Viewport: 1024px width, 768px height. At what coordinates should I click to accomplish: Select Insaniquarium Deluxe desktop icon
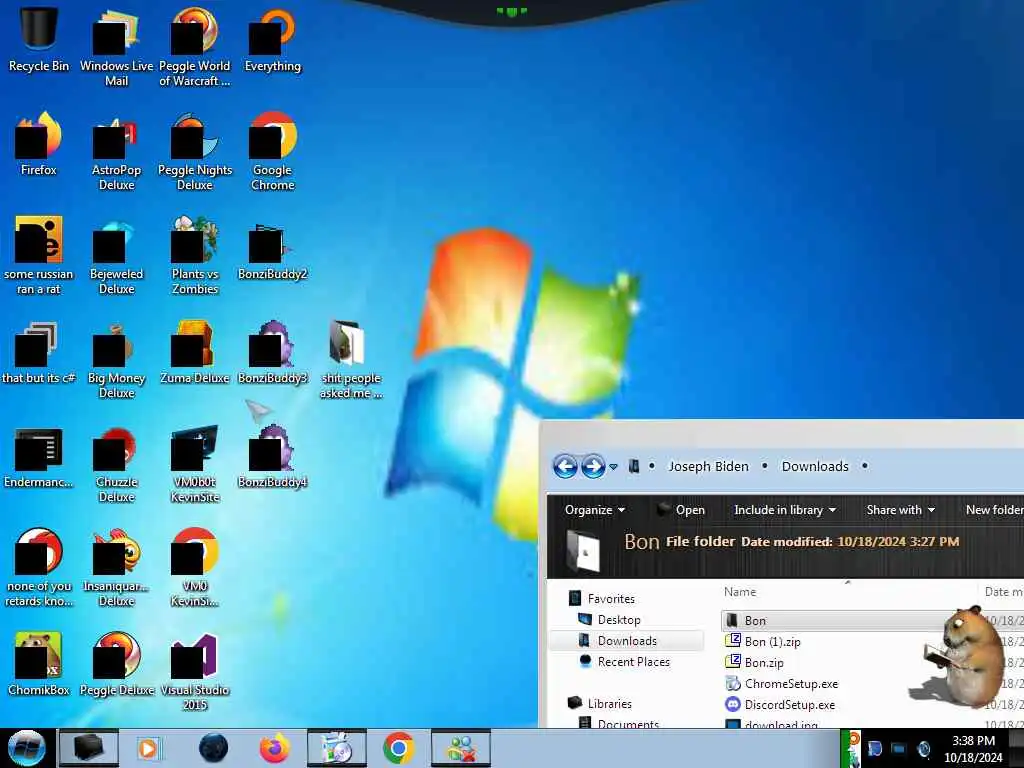(x=116, y=568)
